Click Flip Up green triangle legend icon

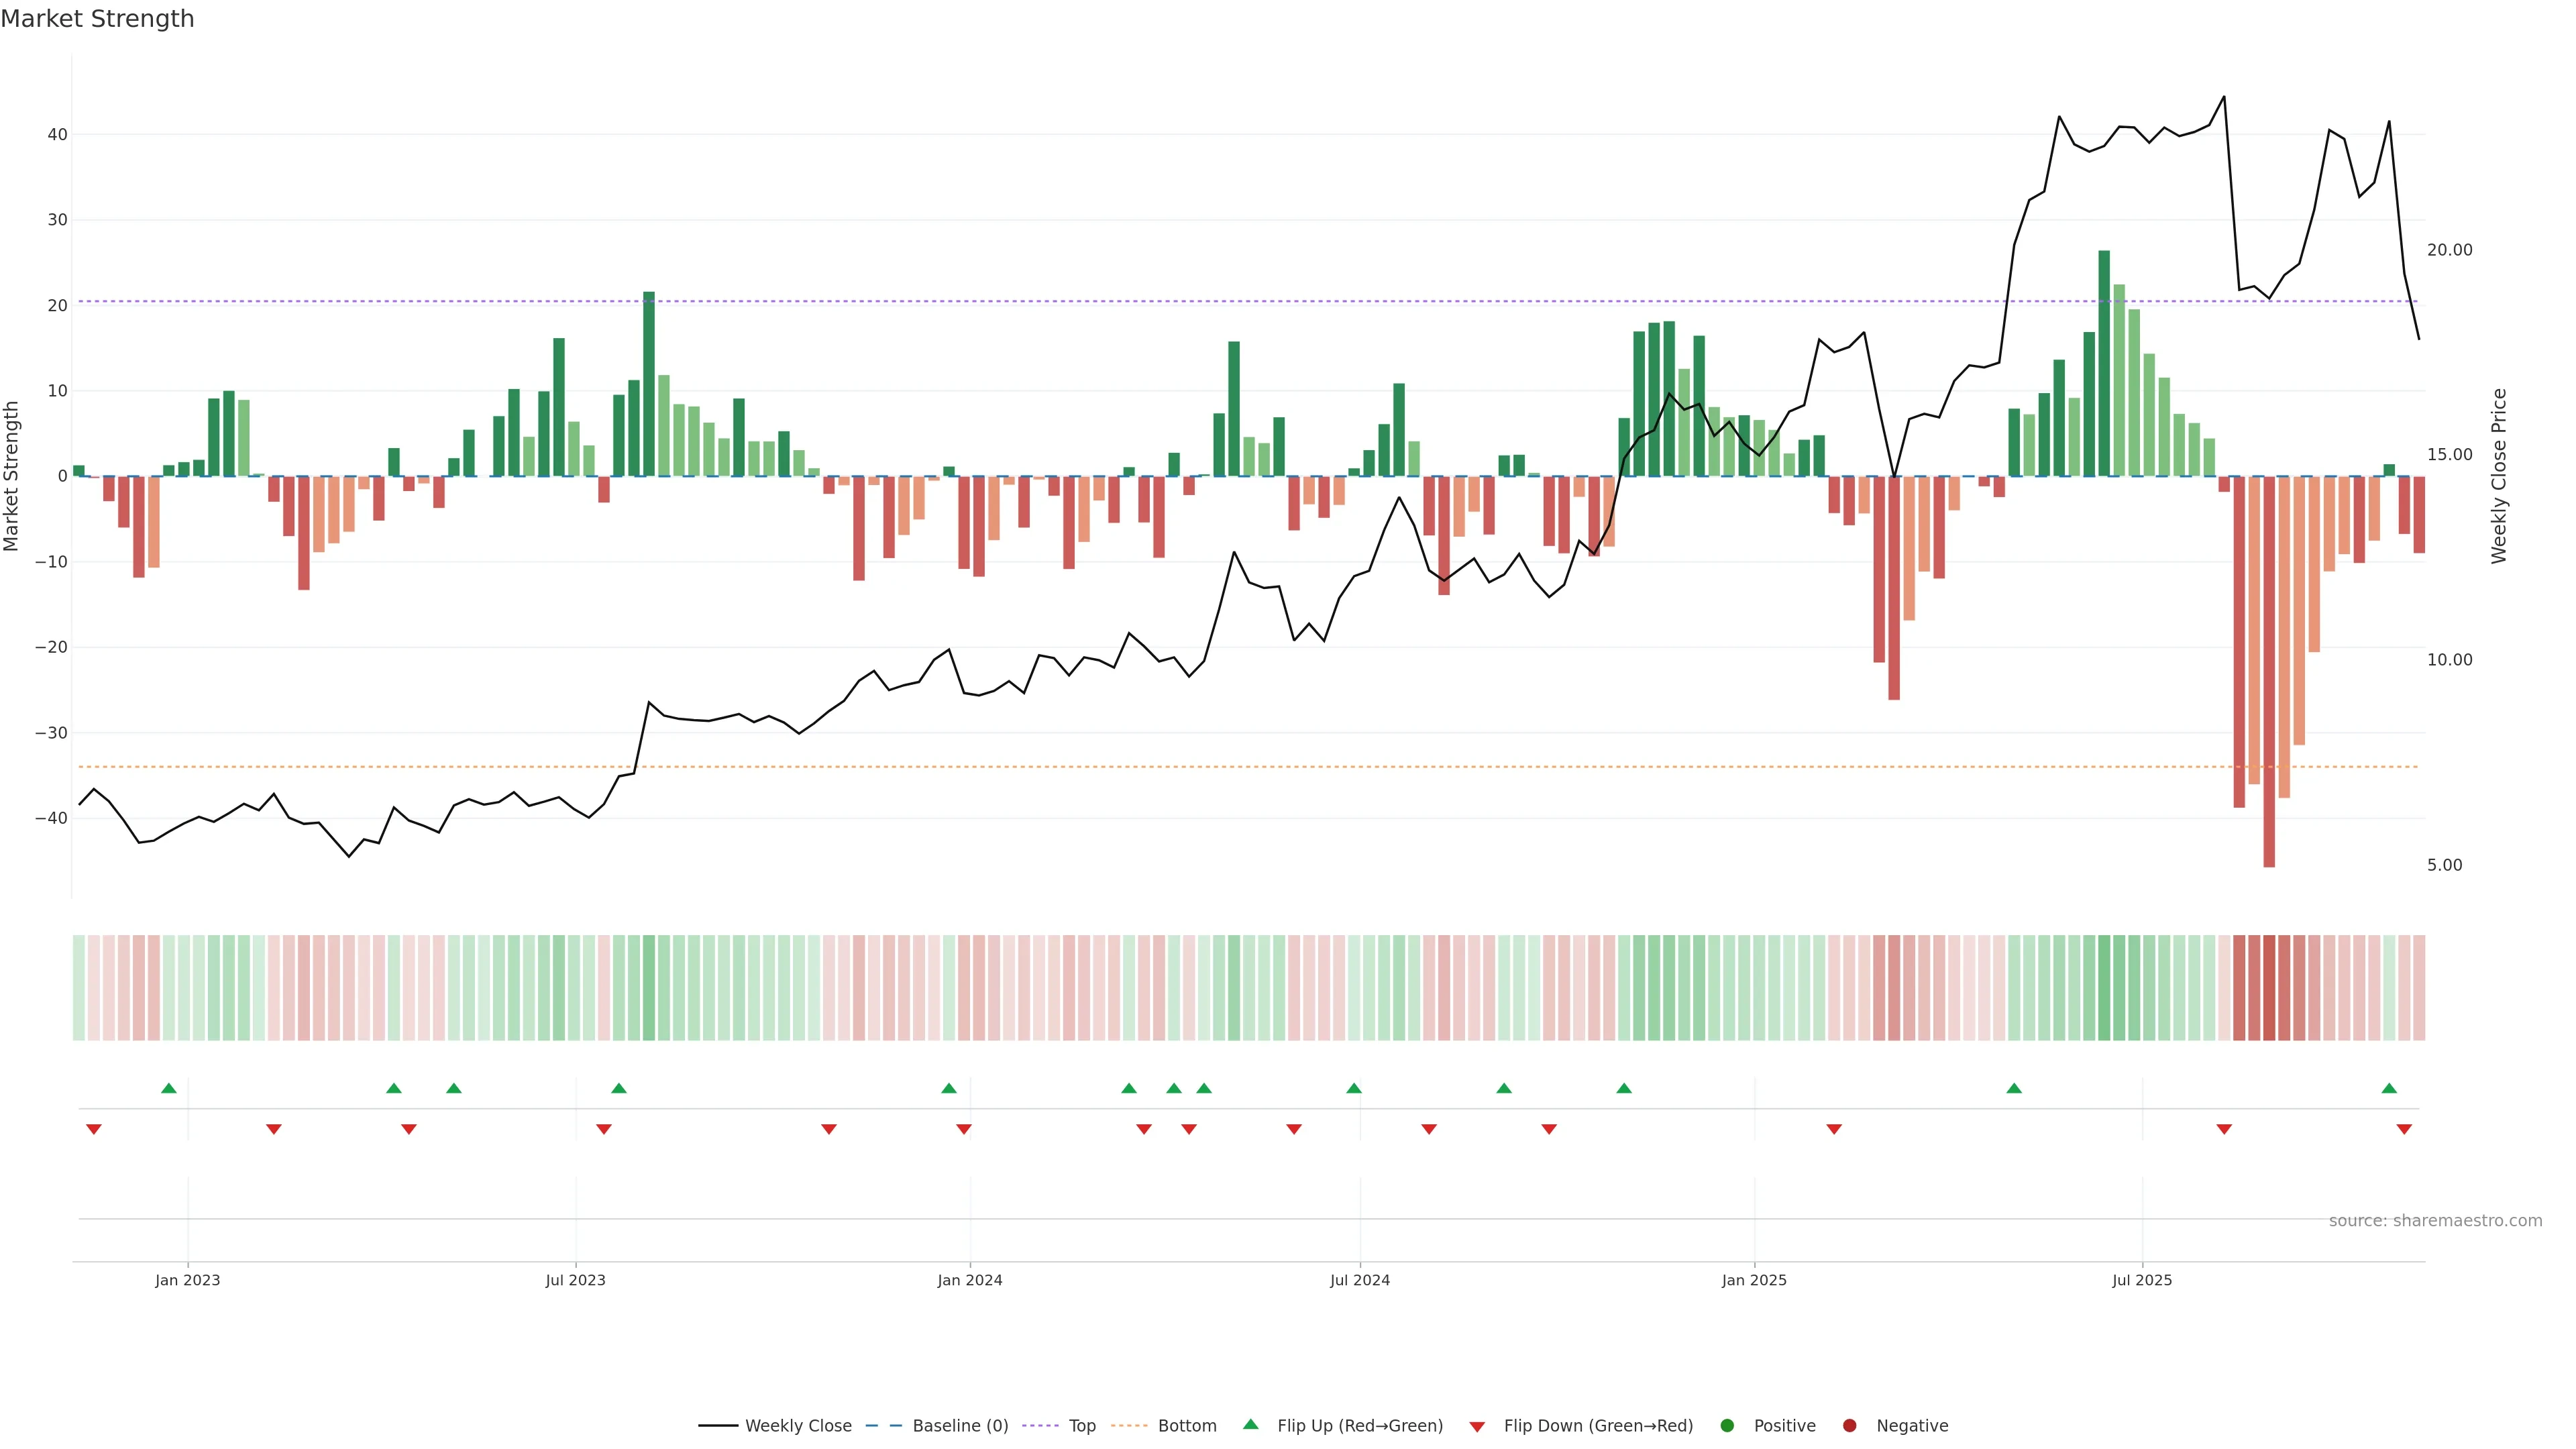click(1250, 1425)
